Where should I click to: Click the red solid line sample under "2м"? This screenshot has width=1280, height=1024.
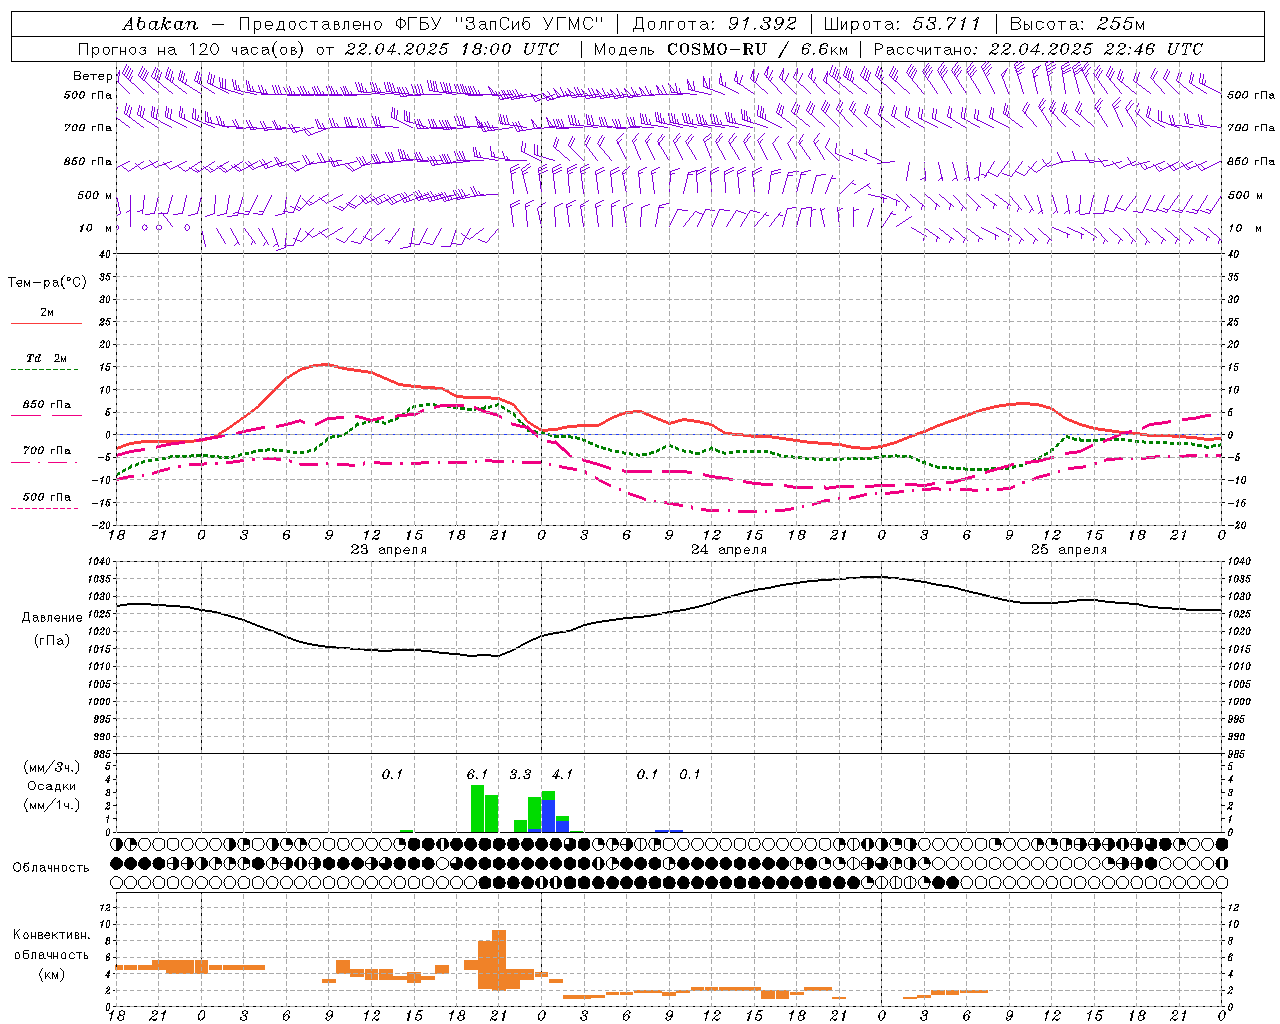[x=46, y=324]
